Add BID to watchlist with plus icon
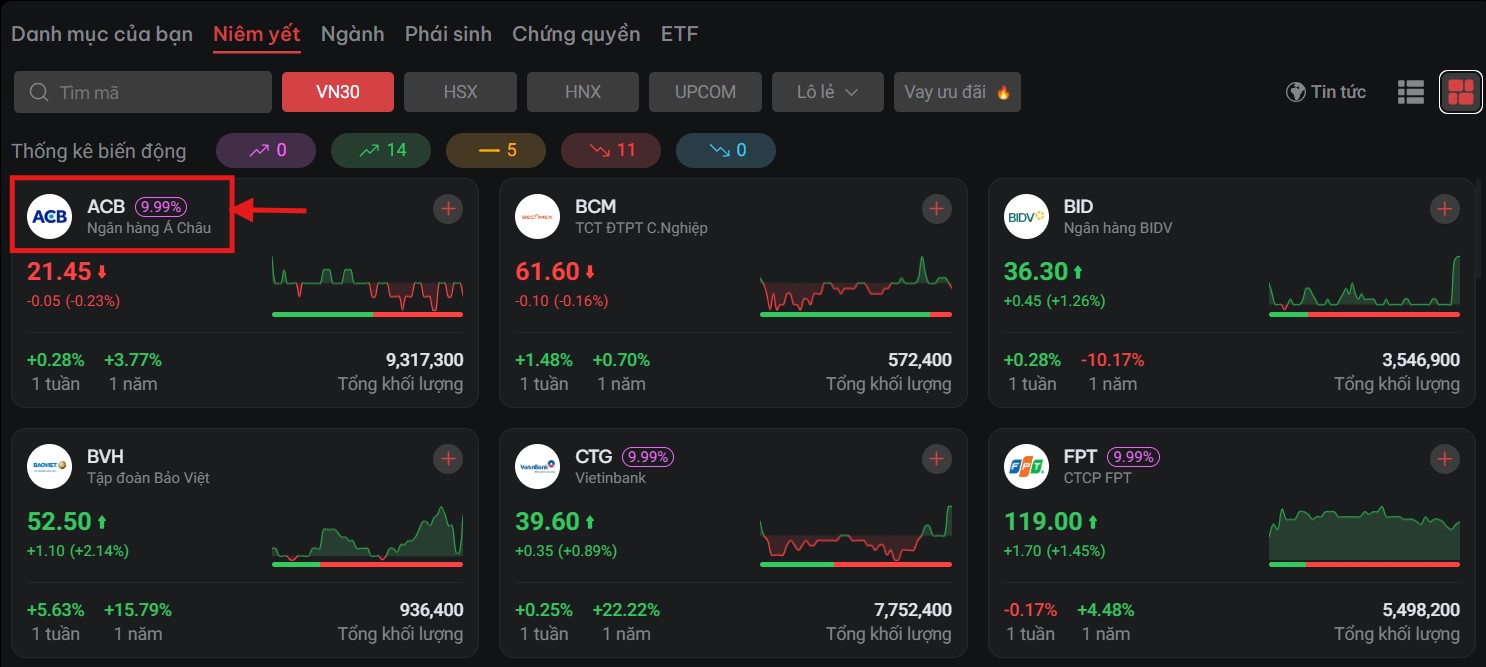 pos(1444,209)
